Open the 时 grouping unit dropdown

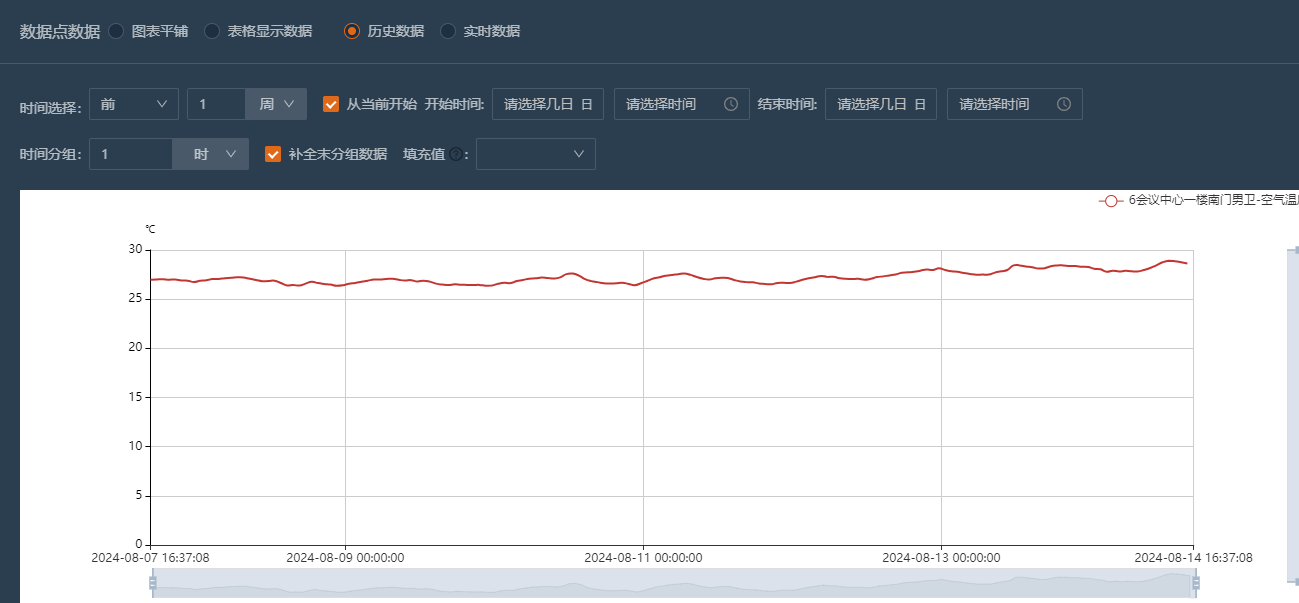211,154
